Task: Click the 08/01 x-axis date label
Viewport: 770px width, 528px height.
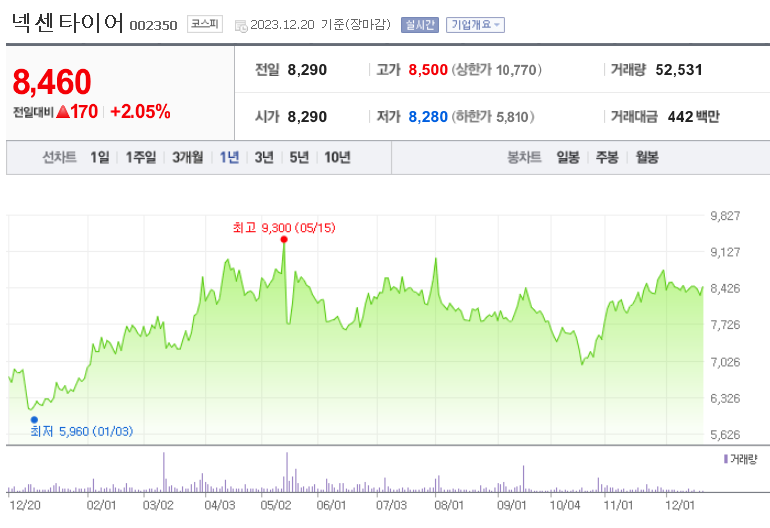Action: (x=449, y=505)
